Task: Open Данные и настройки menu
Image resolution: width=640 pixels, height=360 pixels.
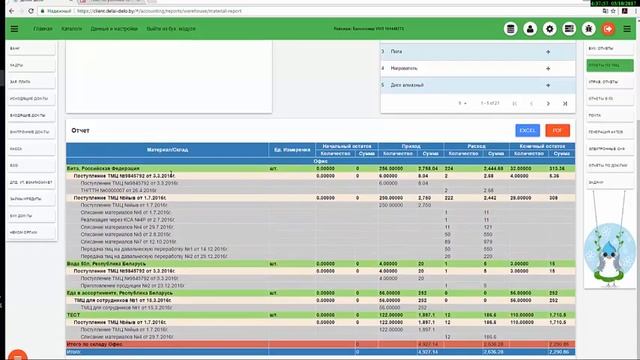Action: coord(114,29)
